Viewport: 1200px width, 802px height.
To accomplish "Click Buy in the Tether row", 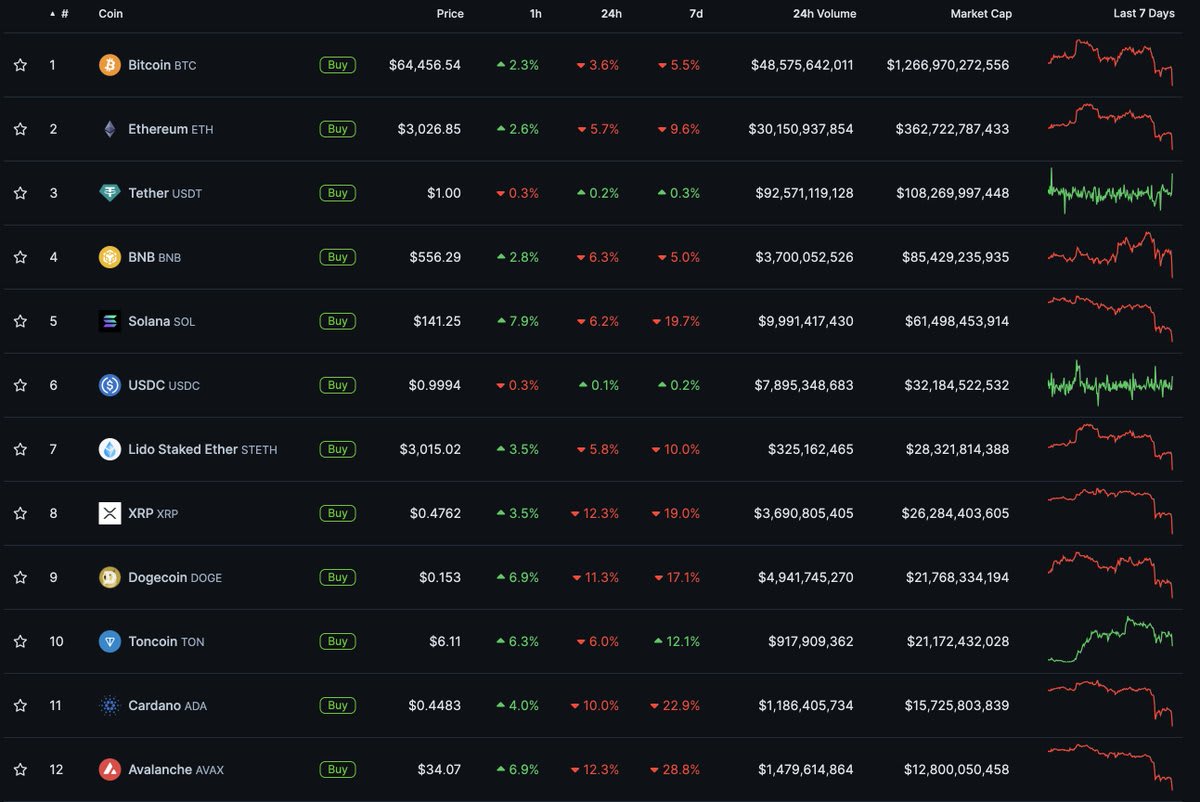I will [x=338, y=193].
